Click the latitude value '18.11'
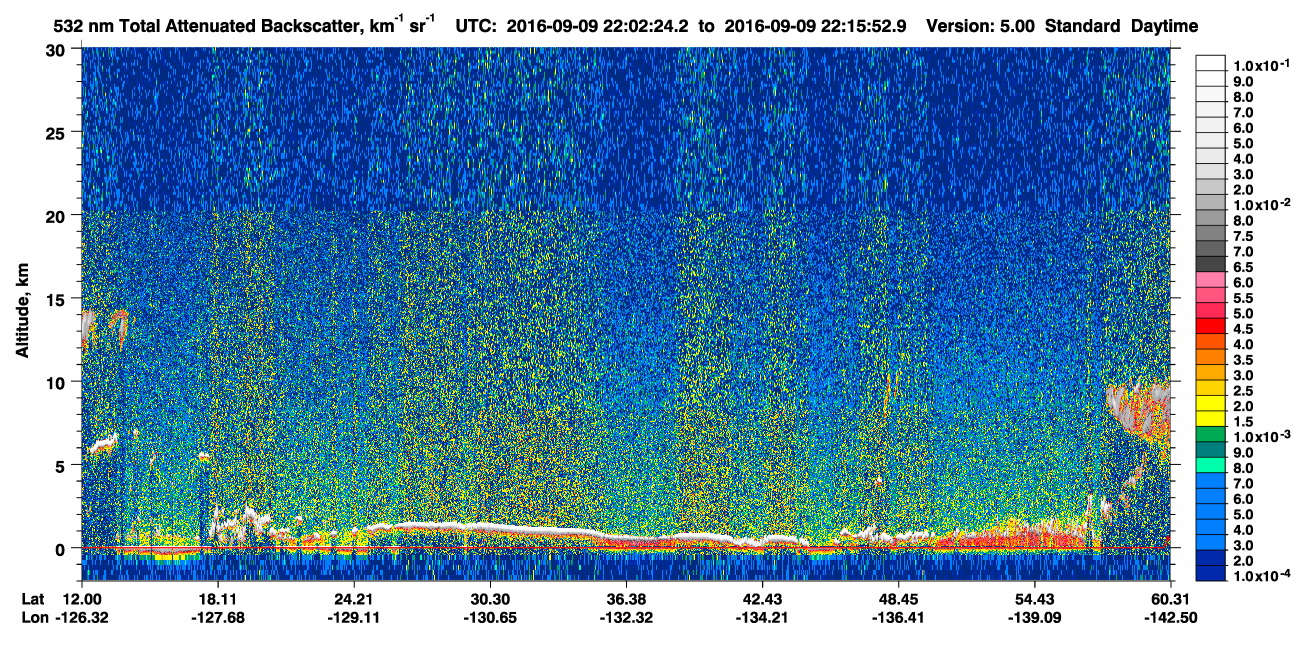The width and height of the screenshot is (1300, 667). coord(218,599)
